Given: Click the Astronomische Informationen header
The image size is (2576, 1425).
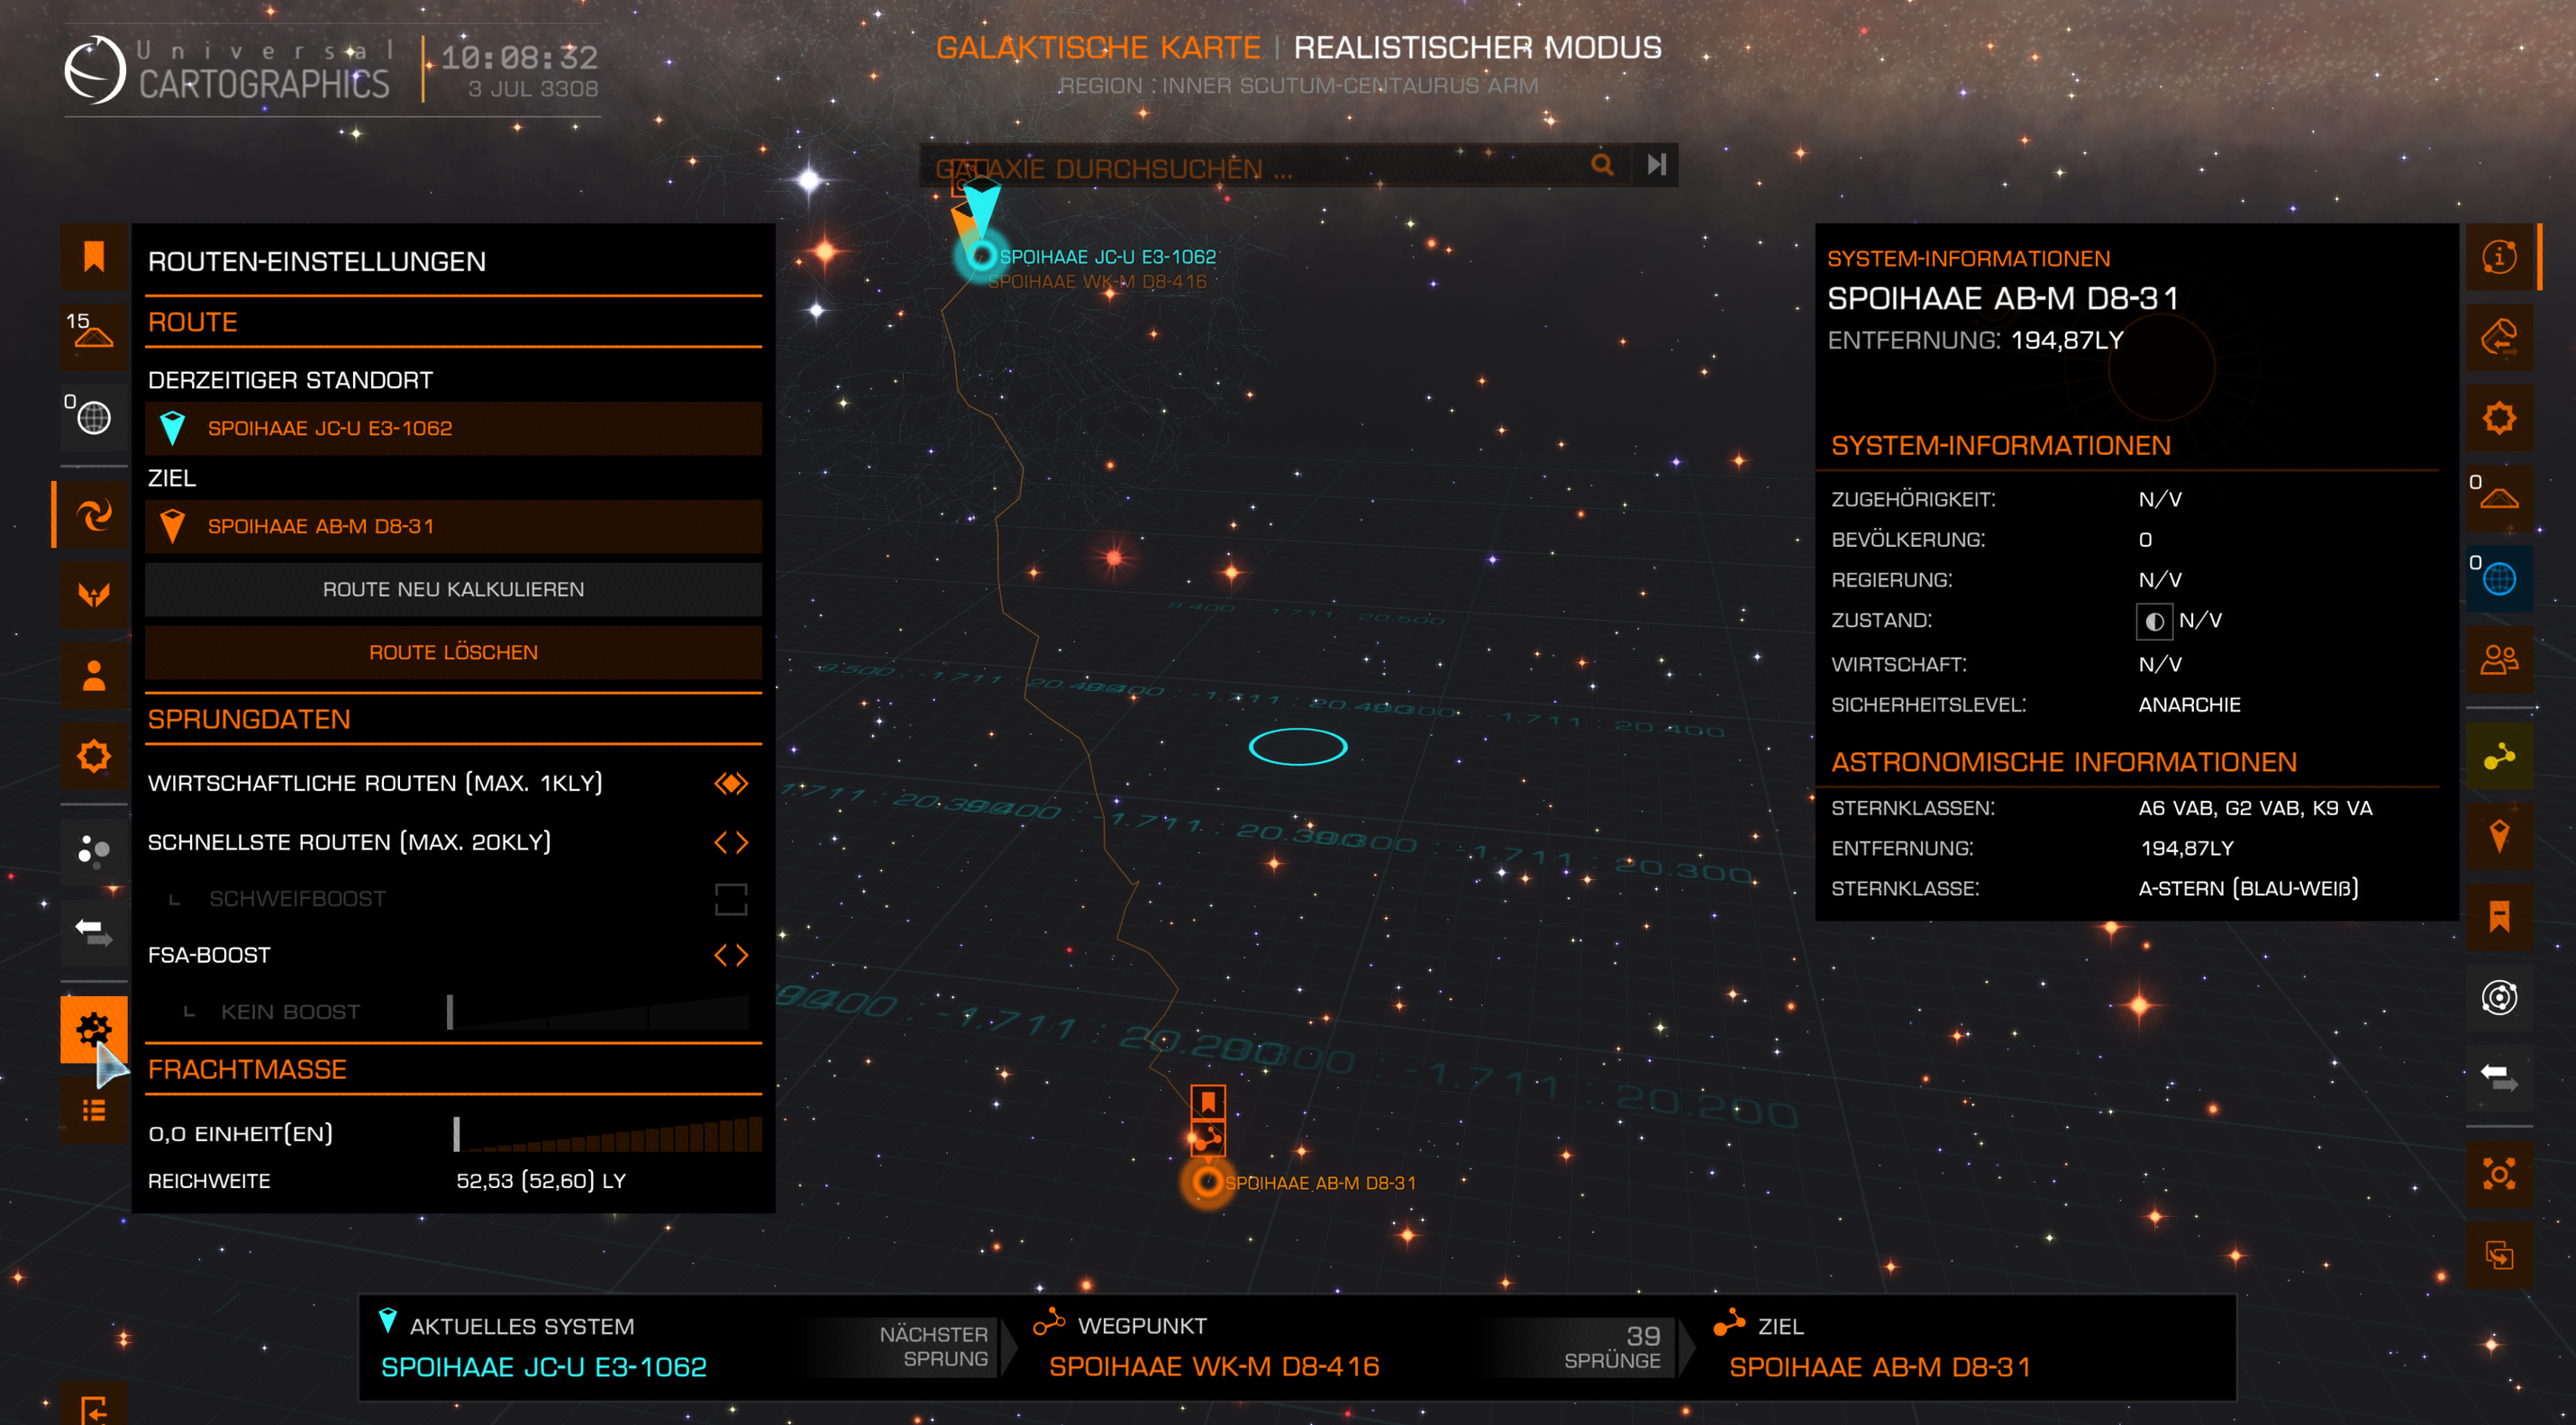Looking at the screenshot, I should click(2064, 762).
